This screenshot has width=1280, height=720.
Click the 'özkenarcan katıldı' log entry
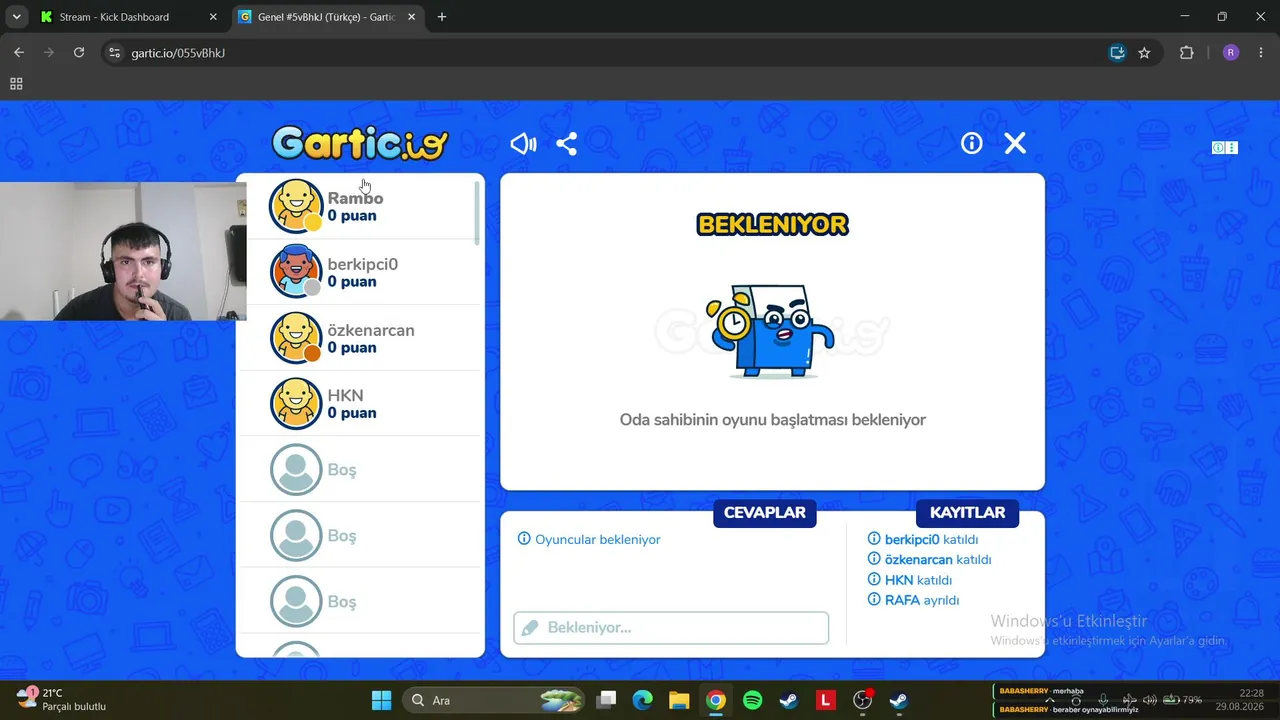pos(929,560)
